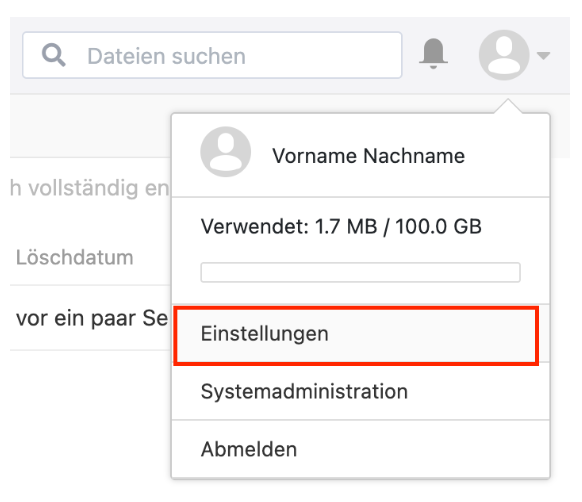The height and width of the screenshot is (502, 582).
Task: Click the Verwendet storage usage text
Action: point(341,226)
